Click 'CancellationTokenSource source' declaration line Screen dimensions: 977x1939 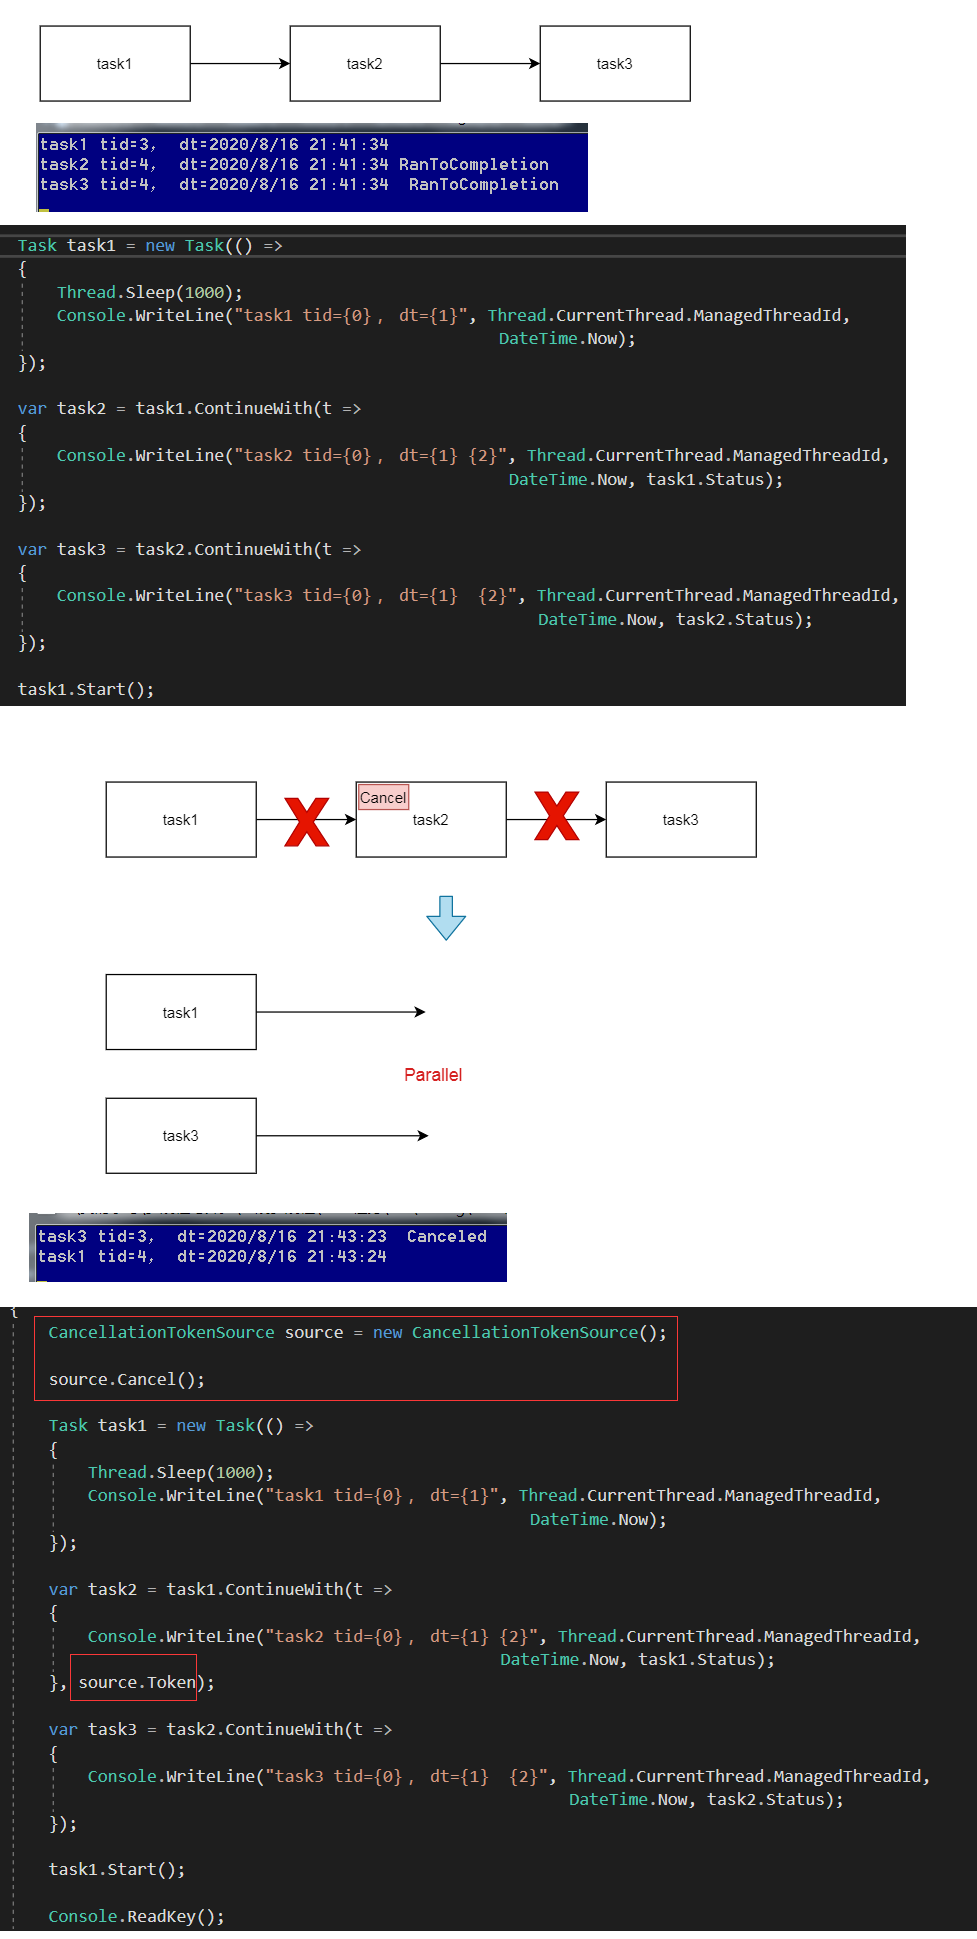pos(357,1332)
